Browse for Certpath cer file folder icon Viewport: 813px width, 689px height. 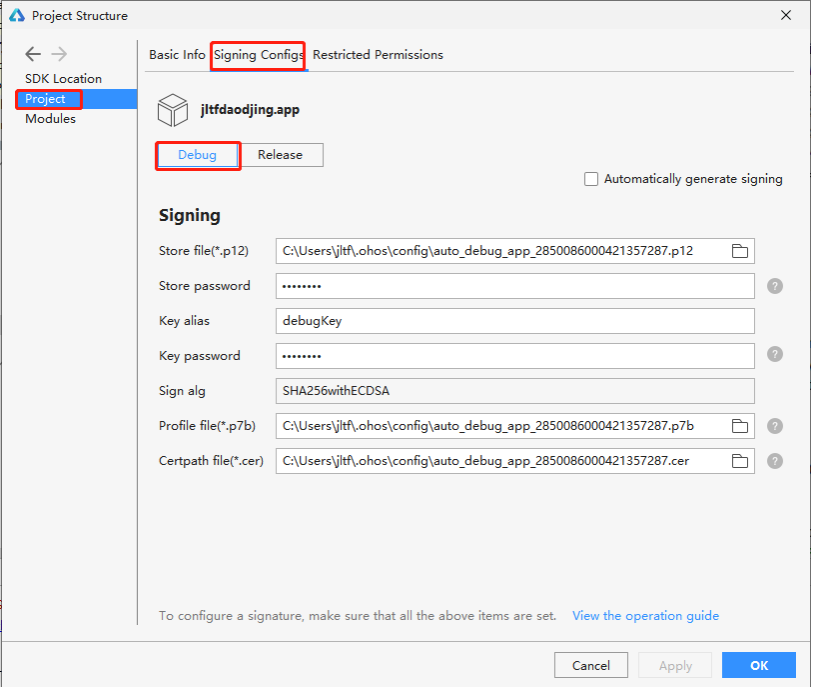coord(739,461)
